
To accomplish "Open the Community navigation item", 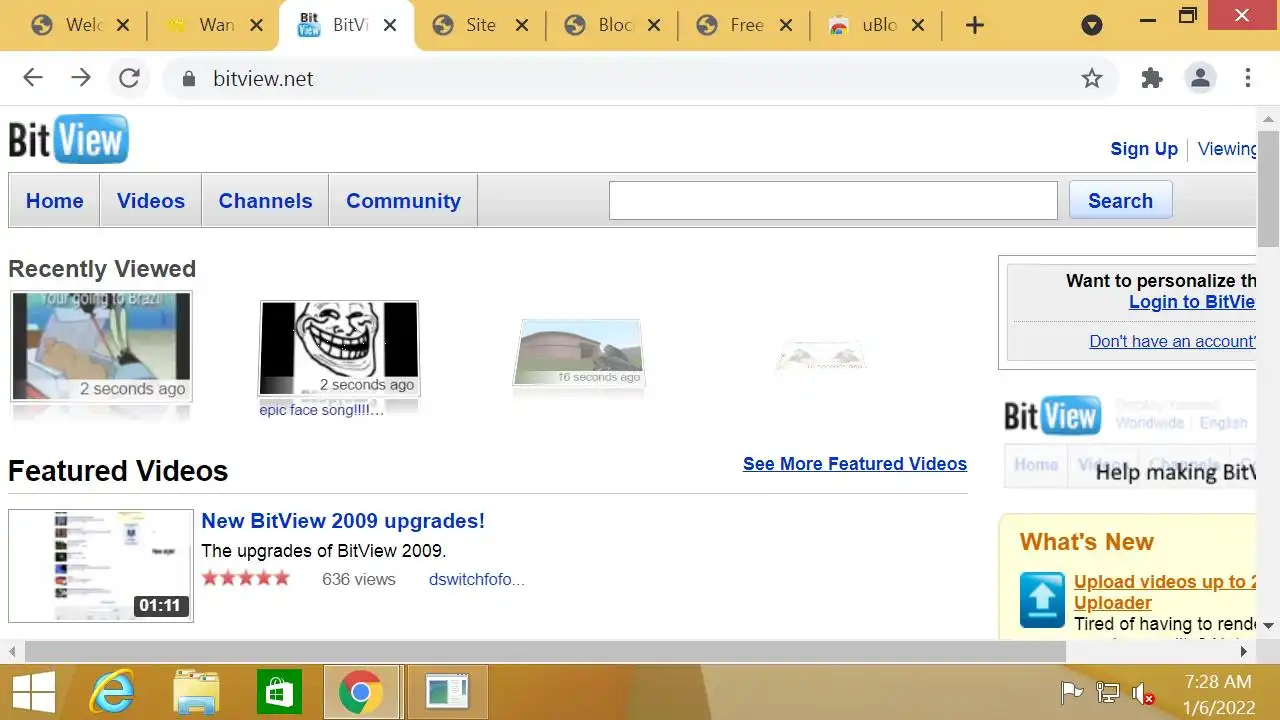I will point(403,201).
